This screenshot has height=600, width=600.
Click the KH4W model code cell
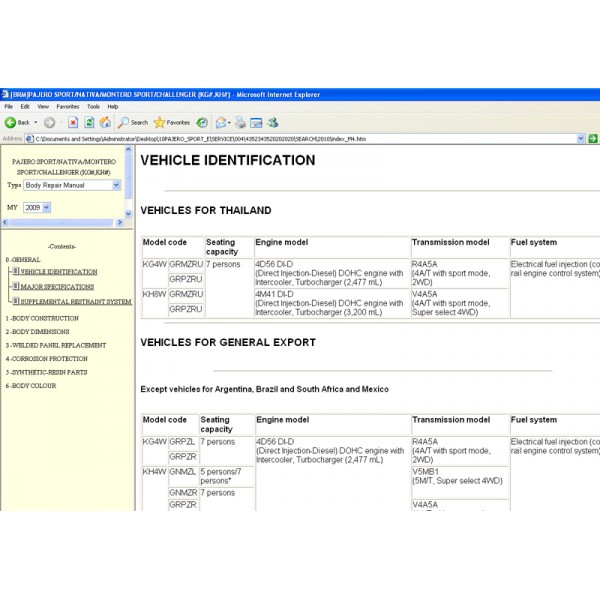155,488
